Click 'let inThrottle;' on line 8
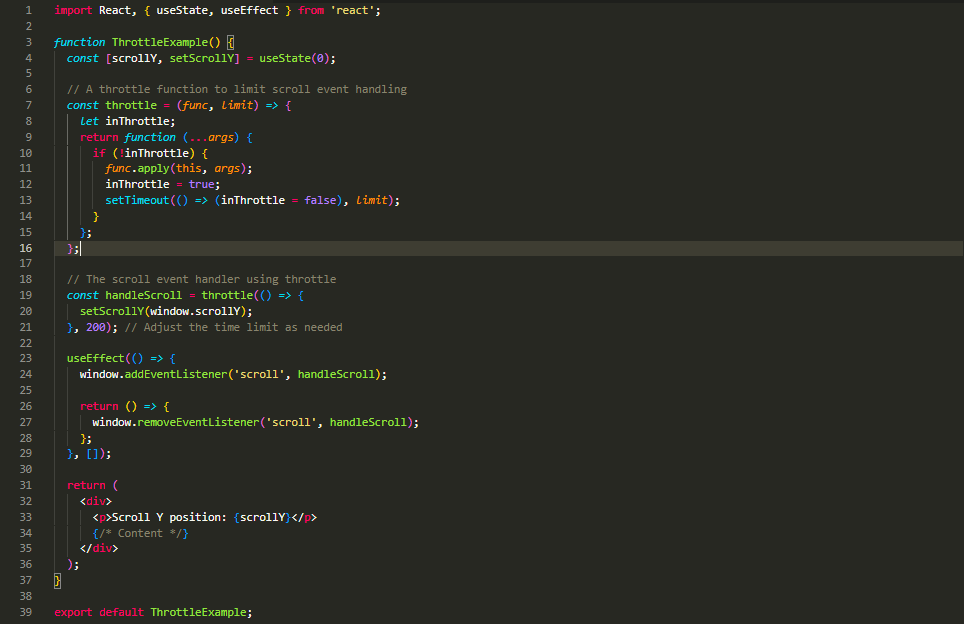The width and height of the screenshot is (964, 624). pos(127,122)
